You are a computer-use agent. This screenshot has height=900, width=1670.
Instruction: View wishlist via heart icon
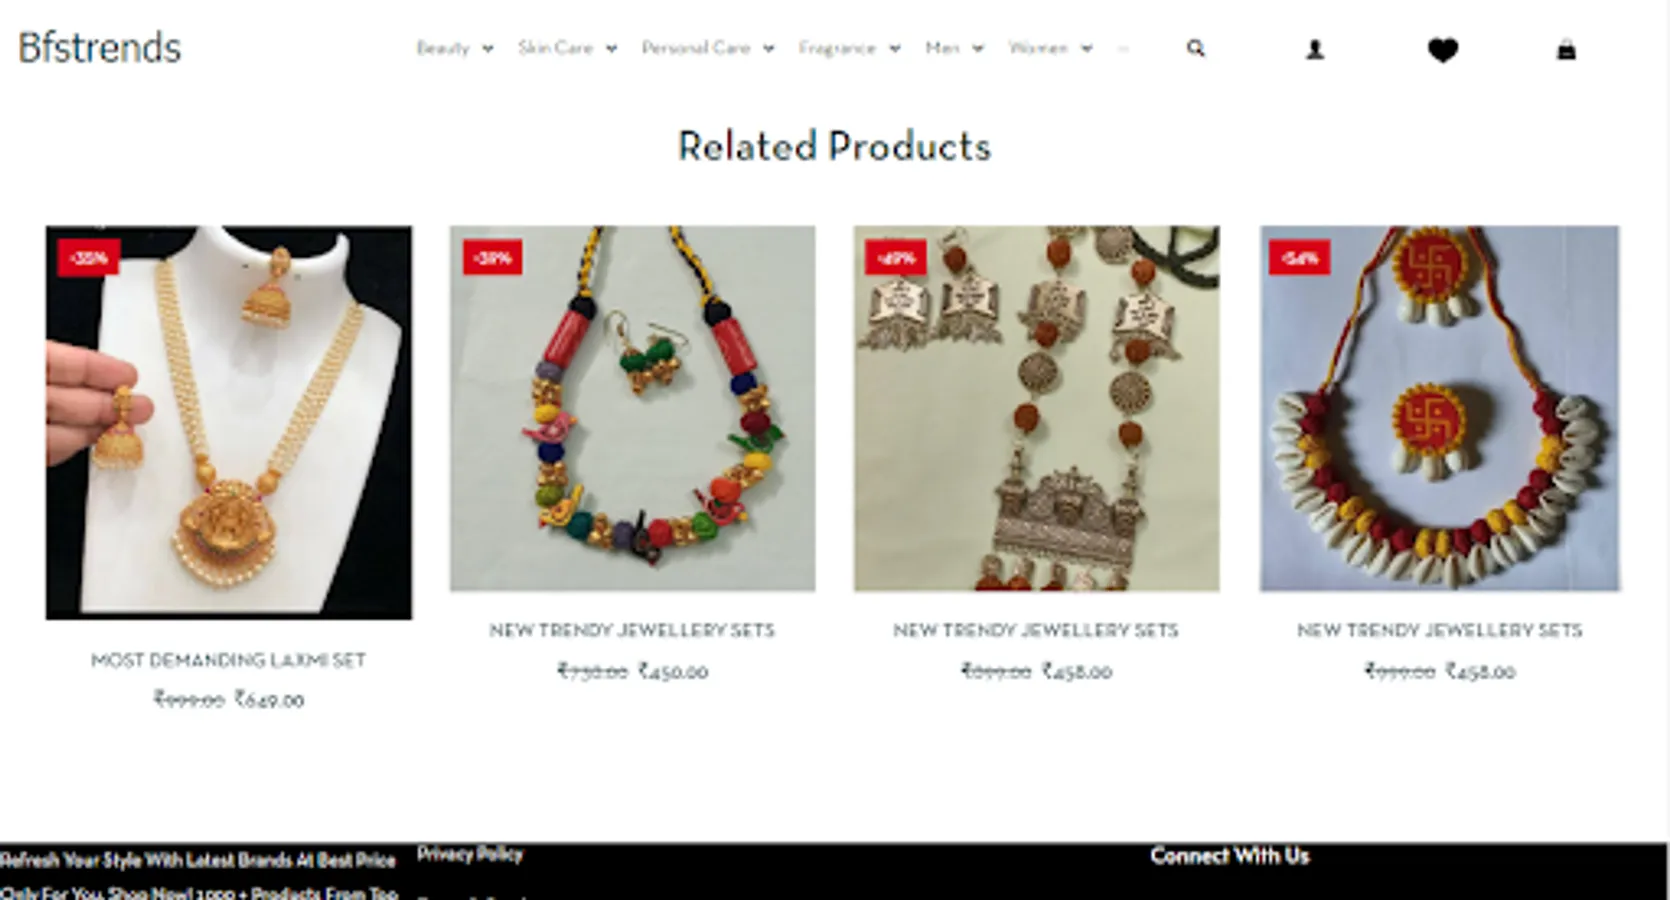(x=1442, y=49)
